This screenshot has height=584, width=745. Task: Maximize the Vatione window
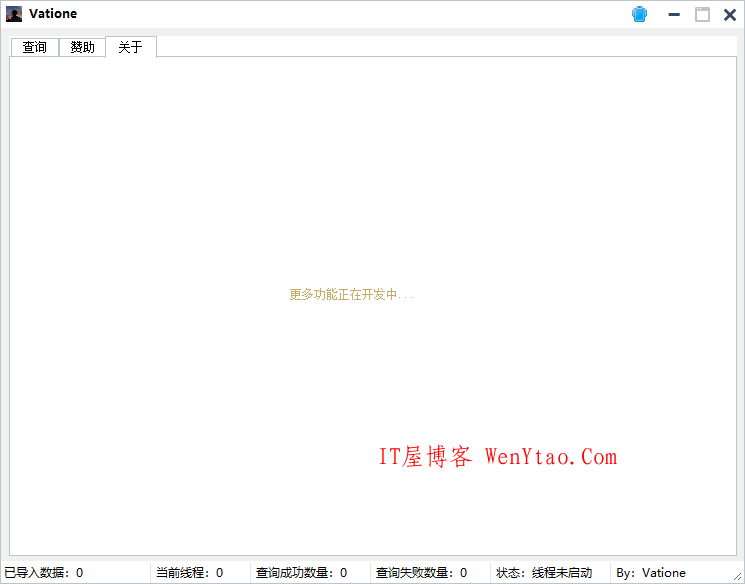coord(702,15)
